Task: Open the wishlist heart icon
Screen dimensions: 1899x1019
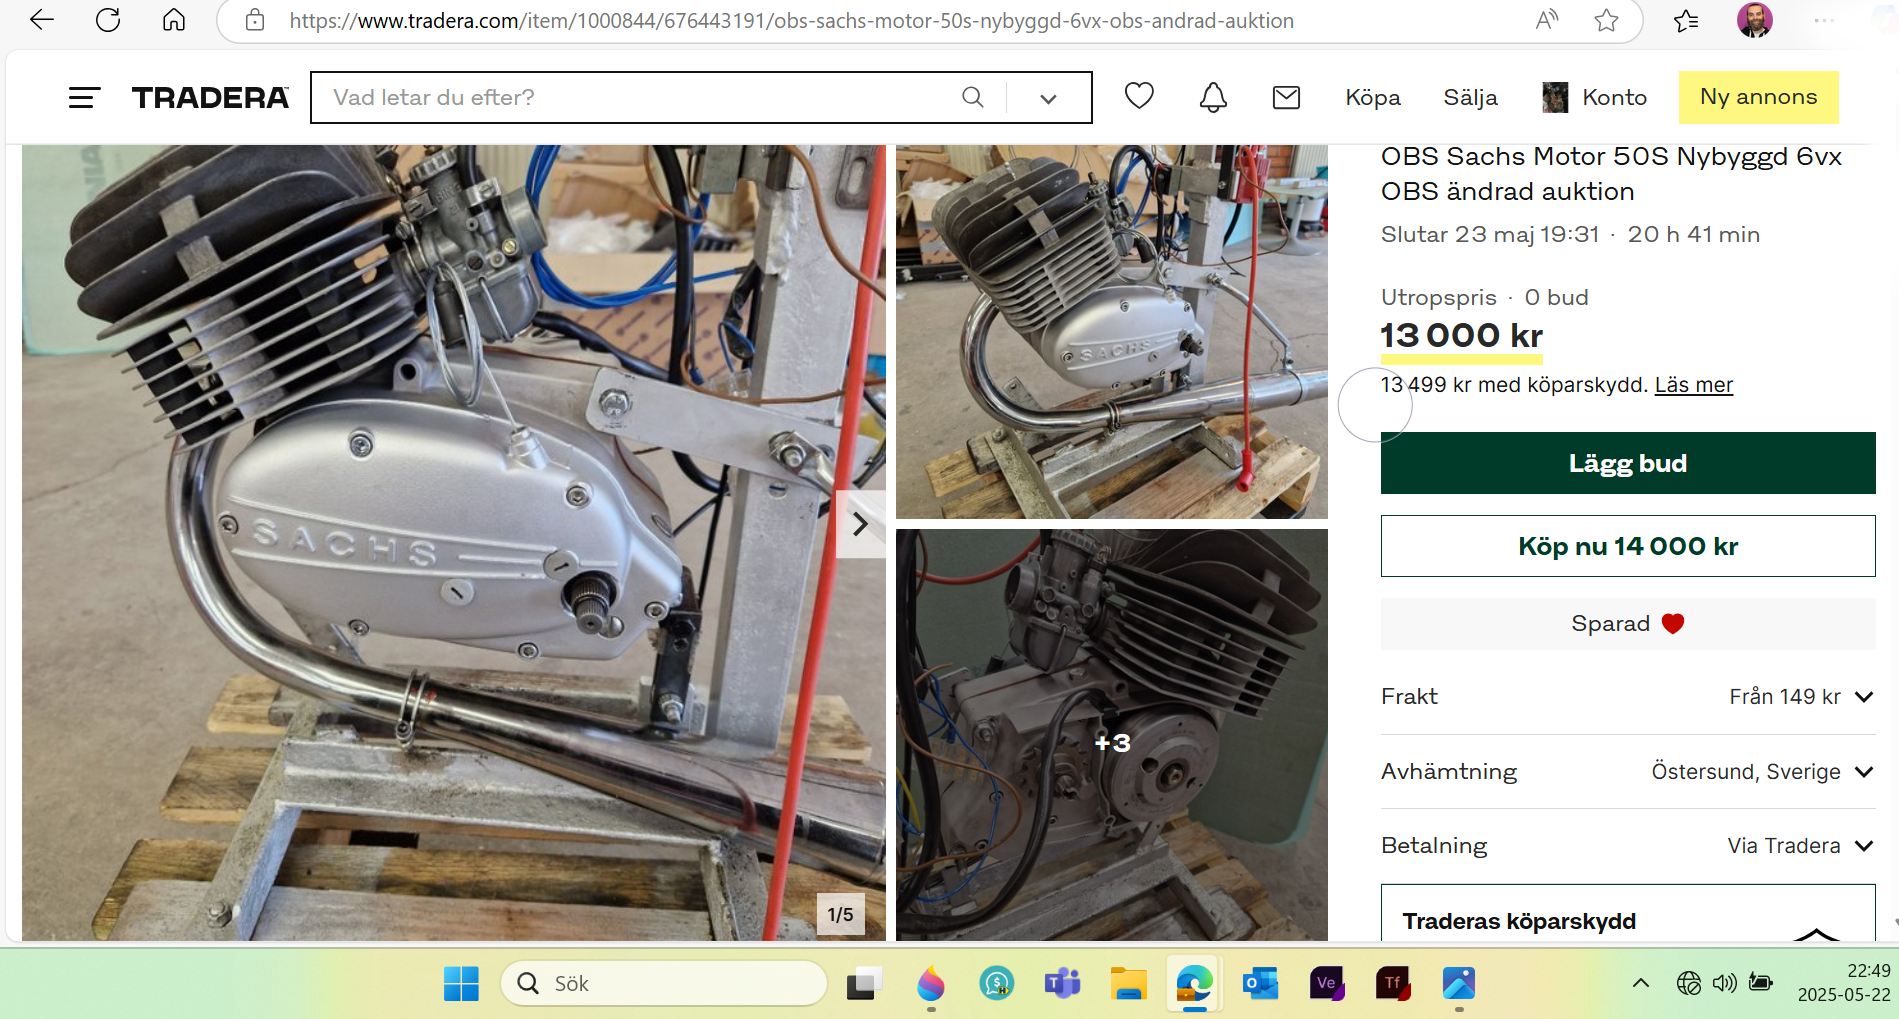Action: coord(1139,96)
